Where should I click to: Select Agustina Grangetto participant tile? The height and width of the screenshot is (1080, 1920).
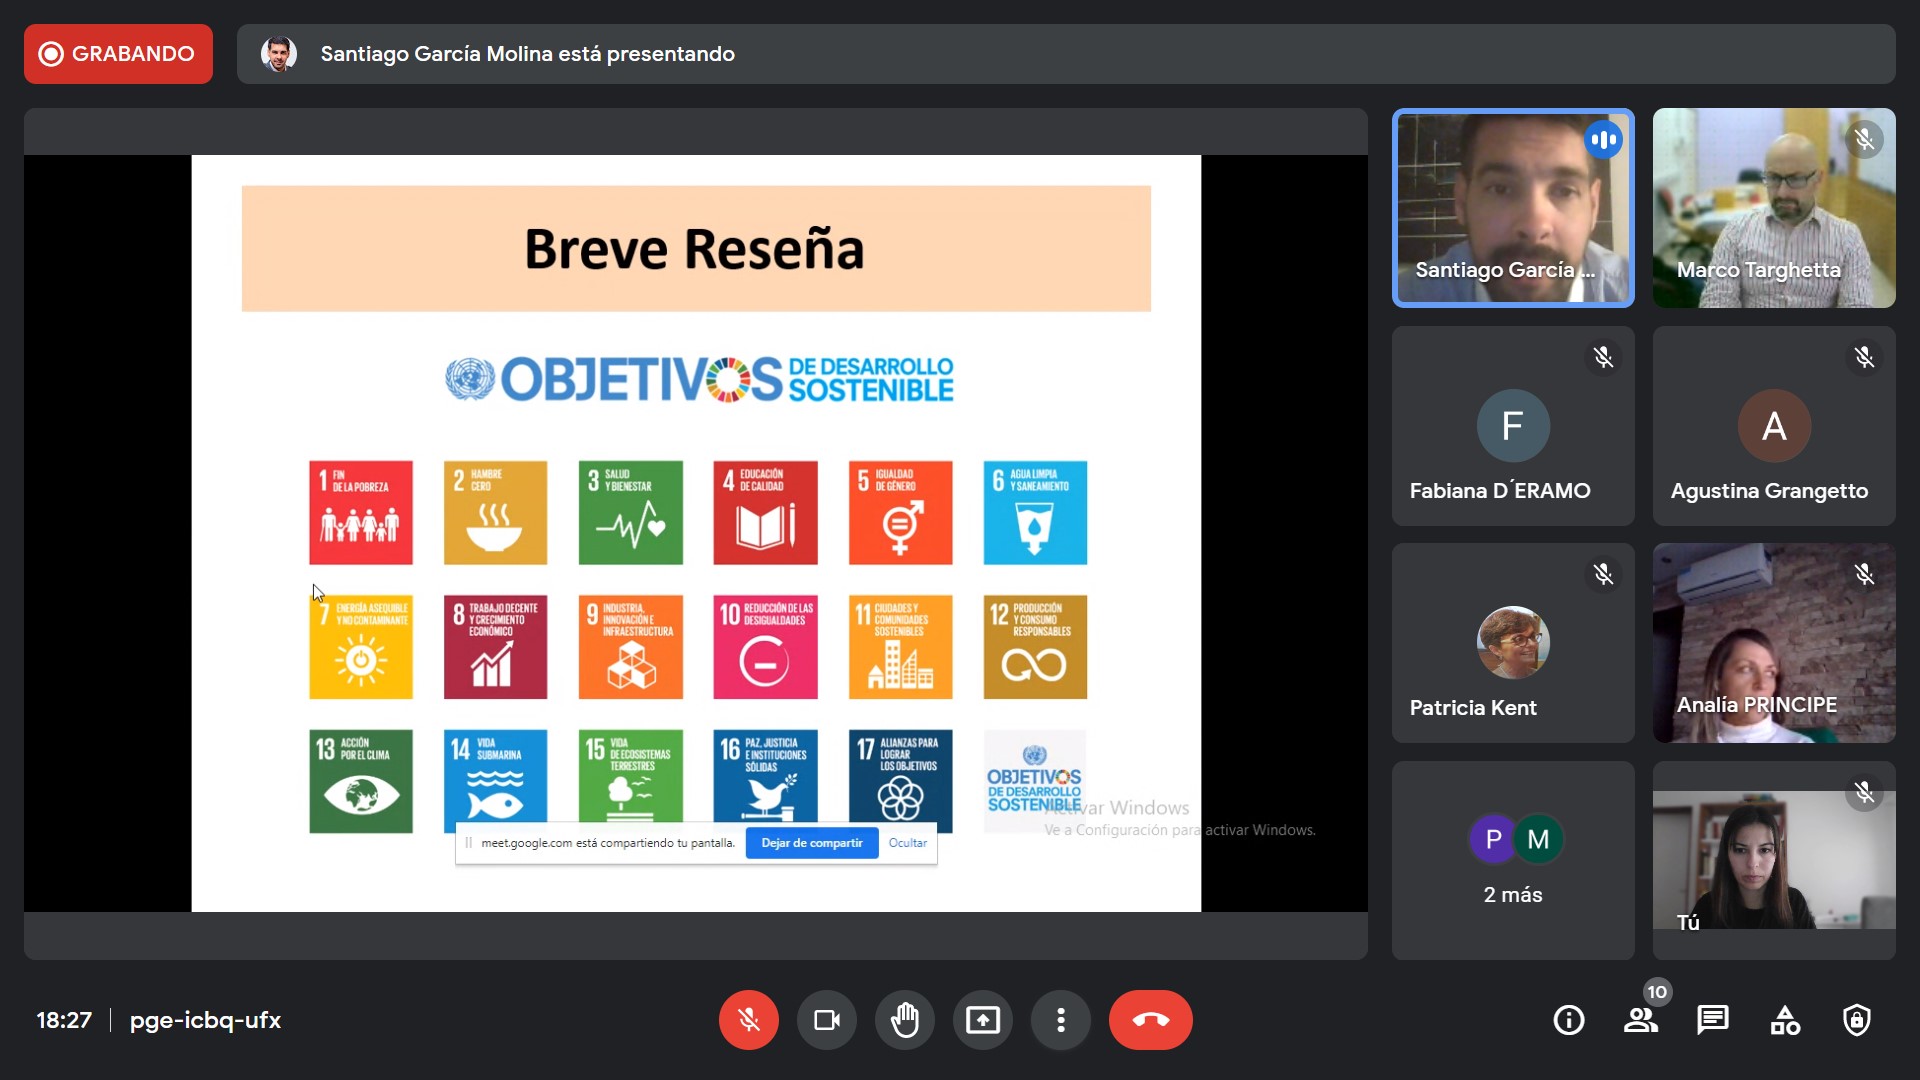(1774, 426)
